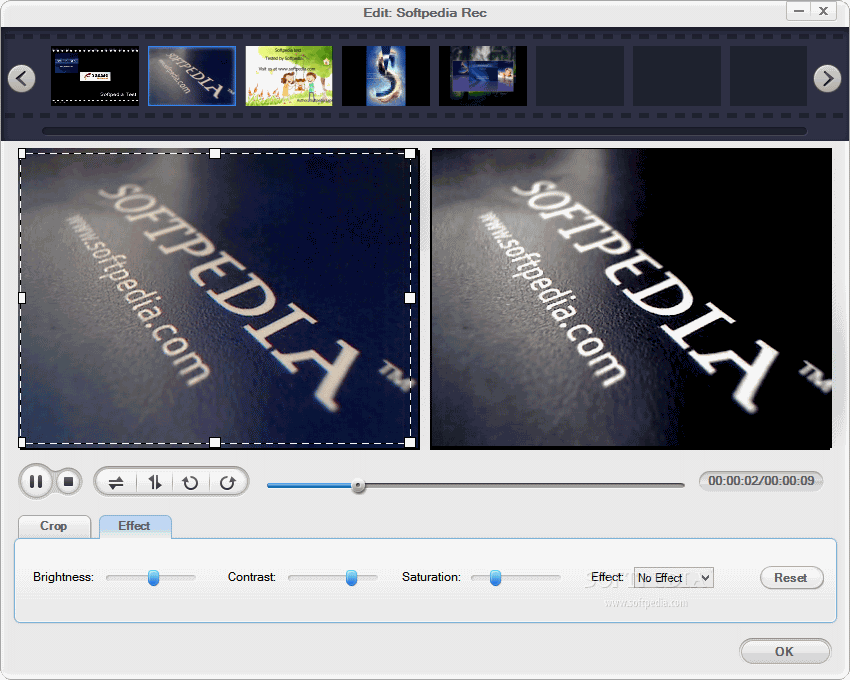Stop the video playback
Image resolution: width=850 pixels, height=680 pixels.
click(68, 482)
